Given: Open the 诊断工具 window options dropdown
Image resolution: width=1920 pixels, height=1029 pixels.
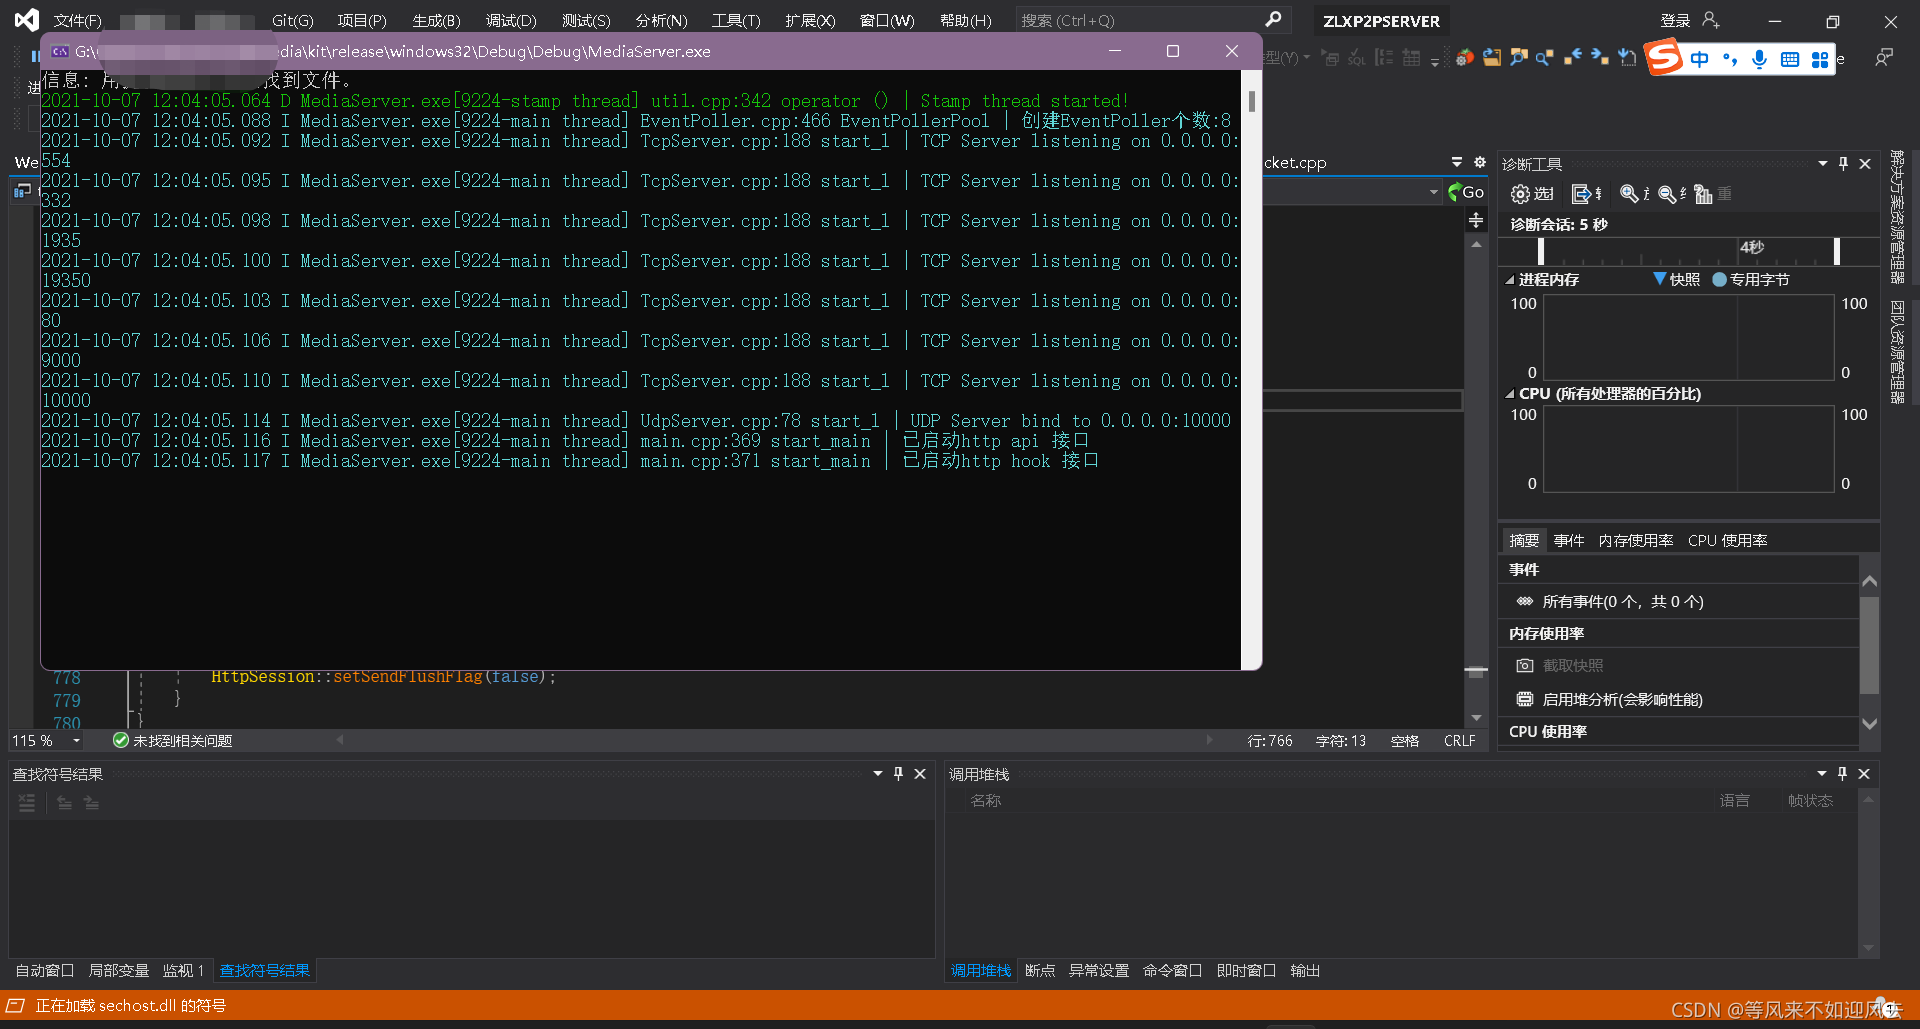Looking at the screenshot, I should click(1823, 163).
